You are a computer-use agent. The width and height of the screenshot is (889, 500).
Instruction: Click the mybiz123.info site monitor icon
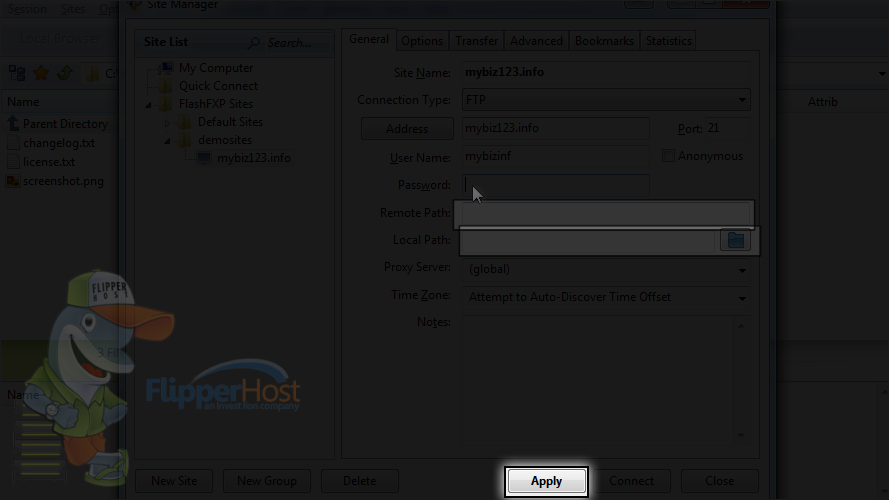point(204,158)
